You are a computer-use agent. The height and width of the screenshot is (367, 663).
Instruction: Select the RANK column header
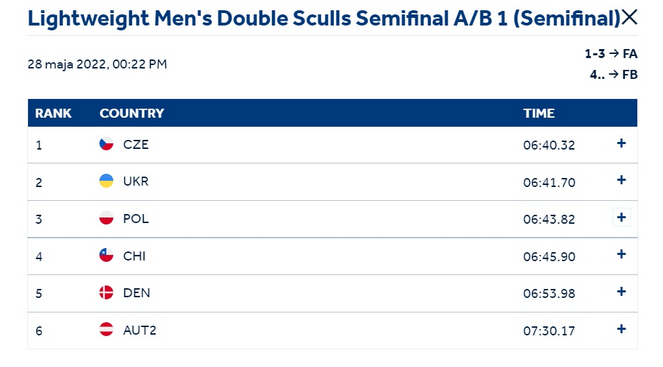click(53, 113)
